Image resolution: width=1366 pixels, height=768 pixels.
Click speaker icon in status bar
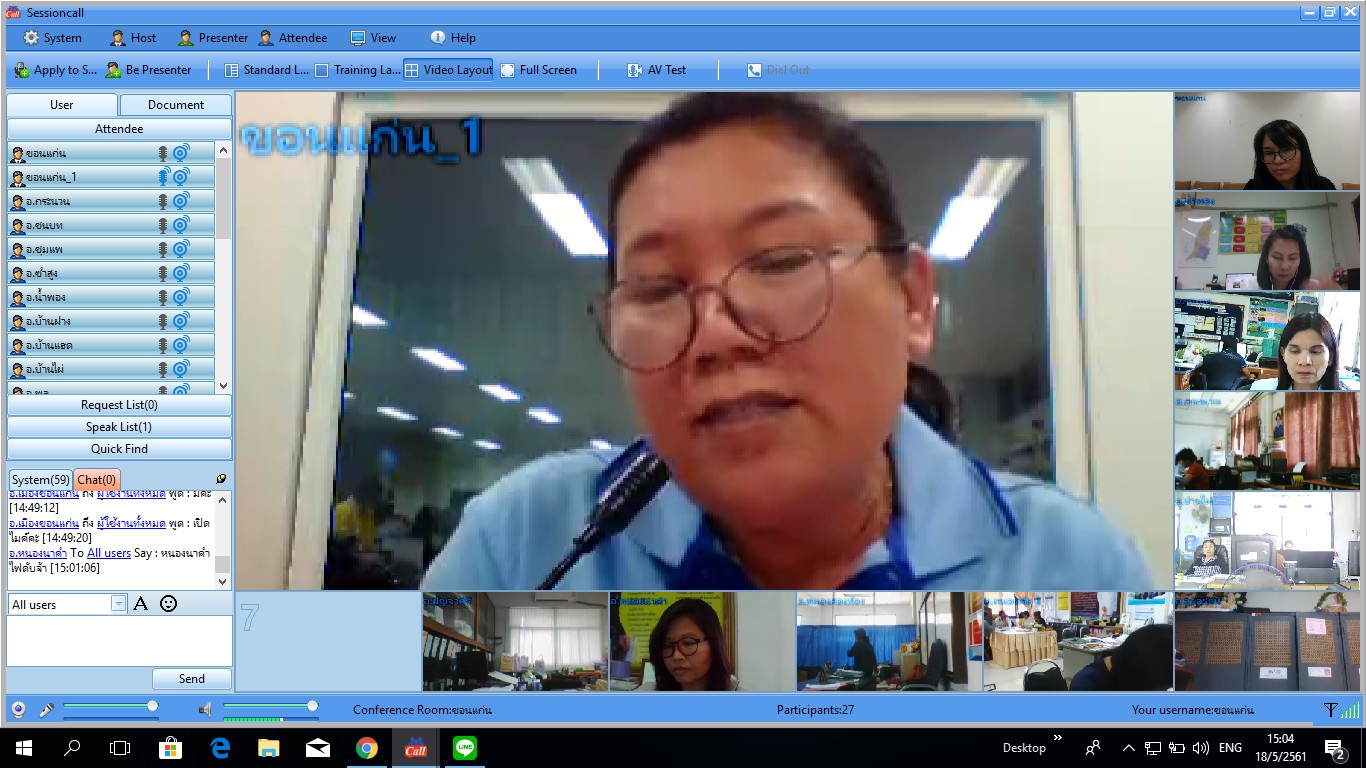coord(205,710)
